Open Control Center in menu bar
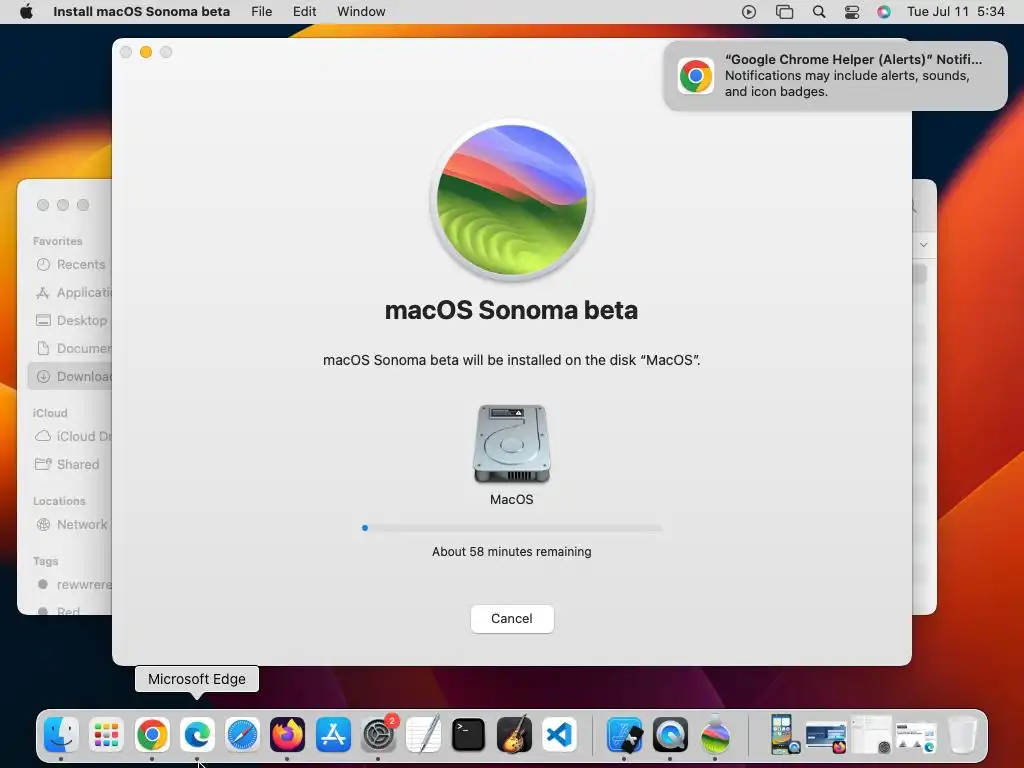This screenshot has height=768, width=1024. coord(852,12)
